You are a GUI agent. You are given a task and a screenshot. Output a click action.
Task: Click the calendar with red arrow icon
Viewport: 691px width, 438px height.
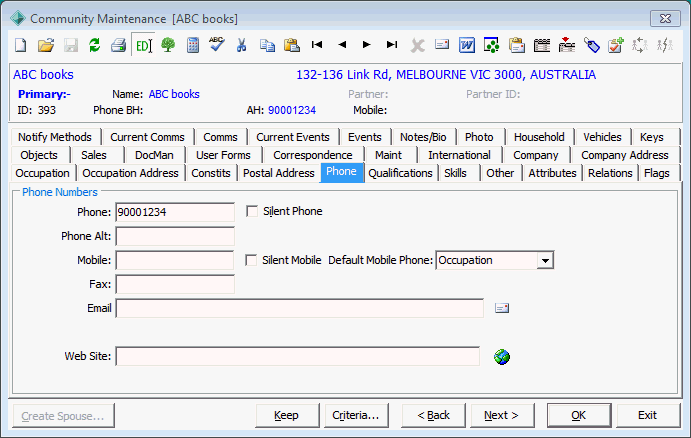tap(567, 45)
